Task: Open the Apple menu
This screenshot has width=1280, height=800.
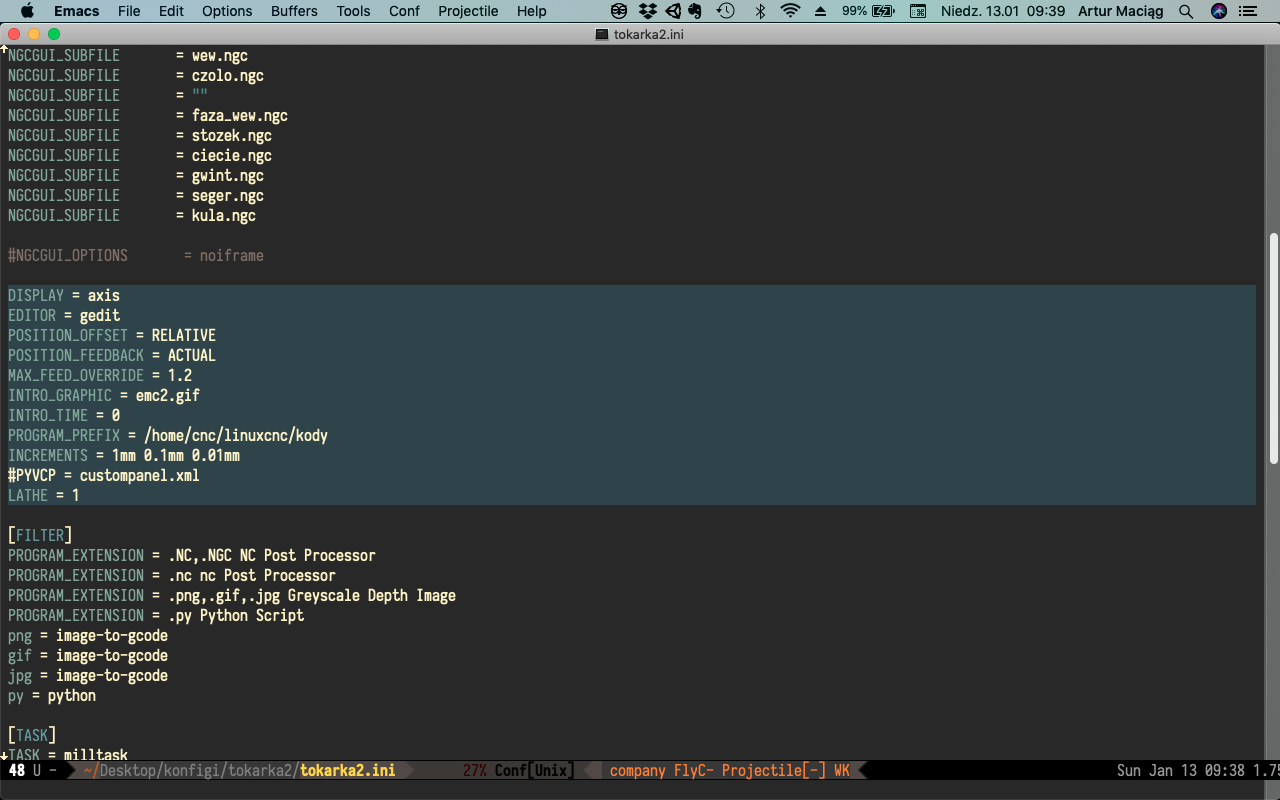Action: [x=27, y=11]
